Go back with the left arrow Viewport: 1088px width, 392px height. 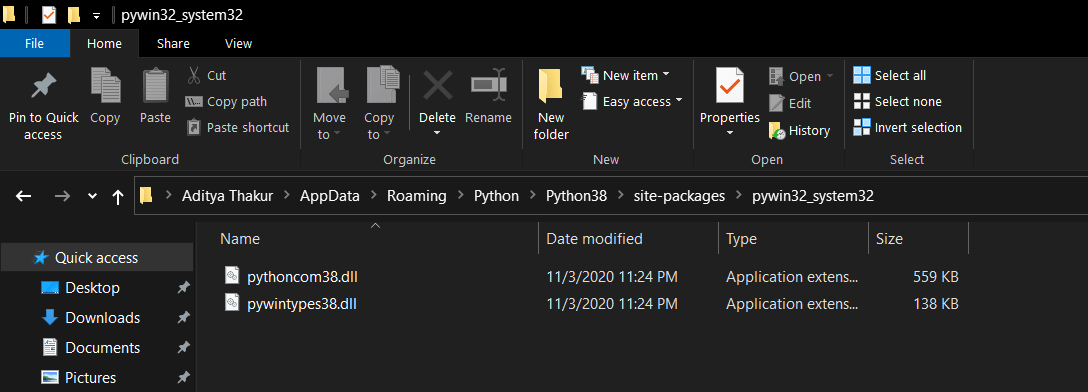[24, 196]
